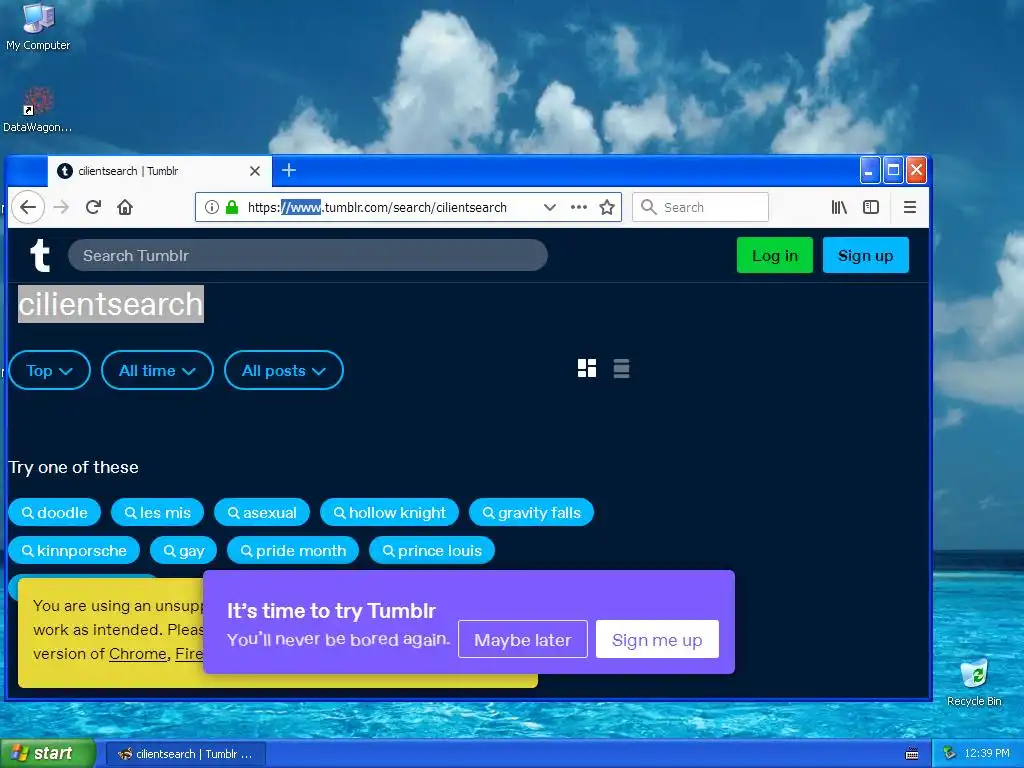Switch to list layout view

[x=621, y=368]
